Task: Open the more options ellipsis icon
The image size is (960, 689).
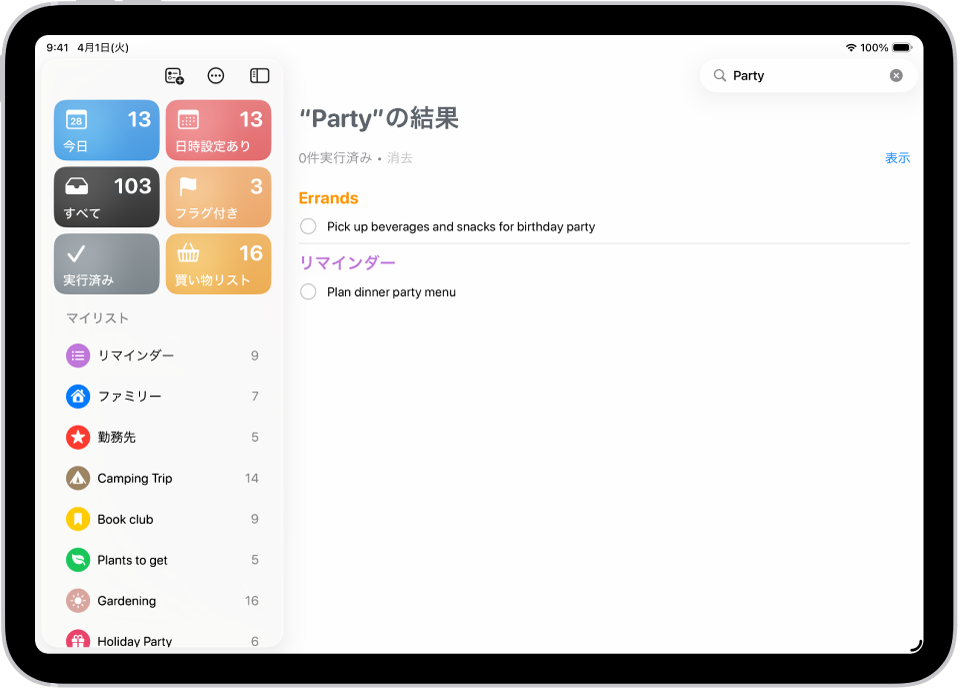Action: tap(216, 76)
